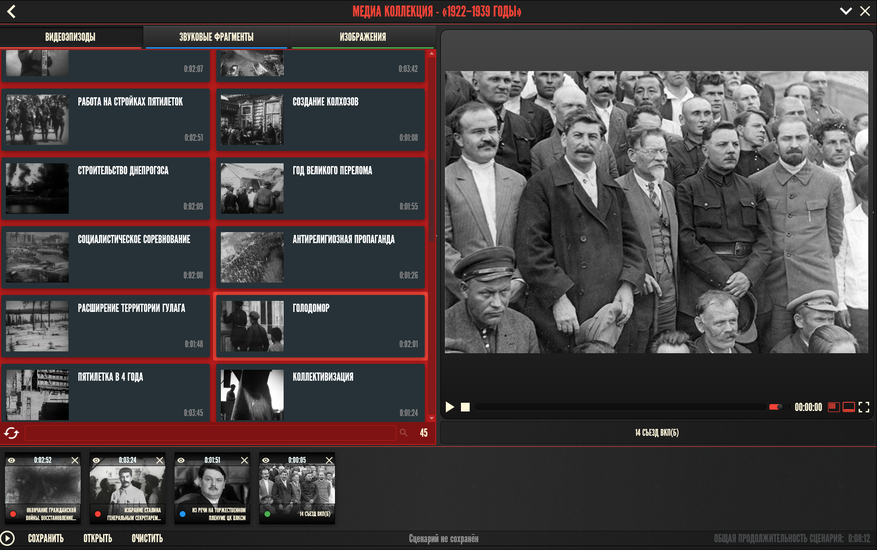Click the Сохранить button
Image resolution: width=877 pixels, height=550 pixels.
pos(46,538)
